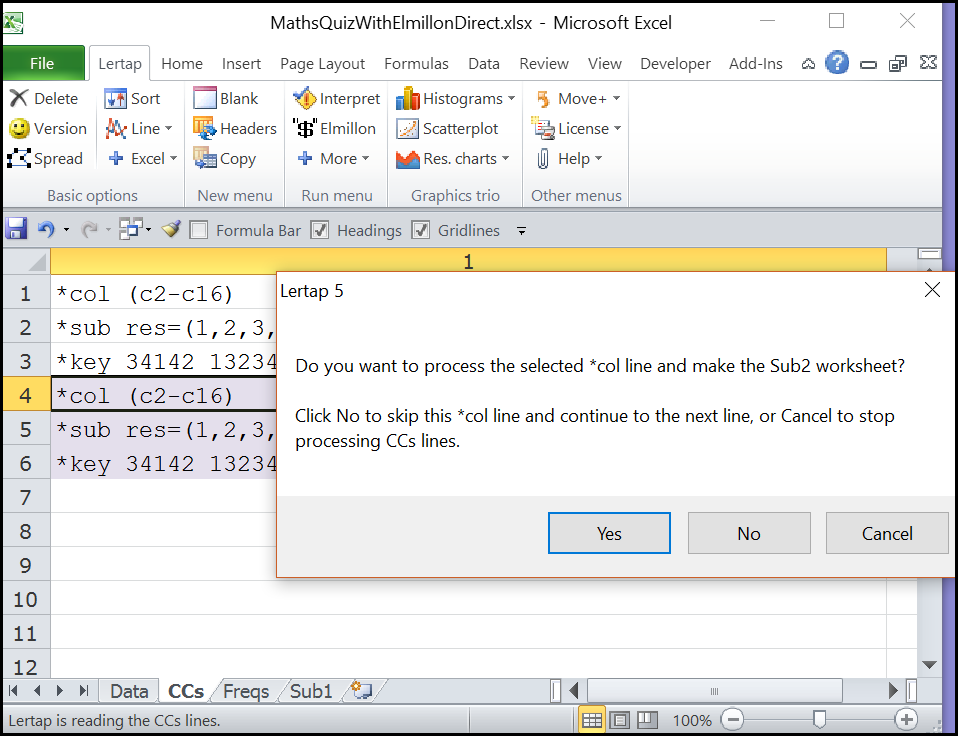Click No to skip this *col line
958x736 pixels.
click(749, 533)
